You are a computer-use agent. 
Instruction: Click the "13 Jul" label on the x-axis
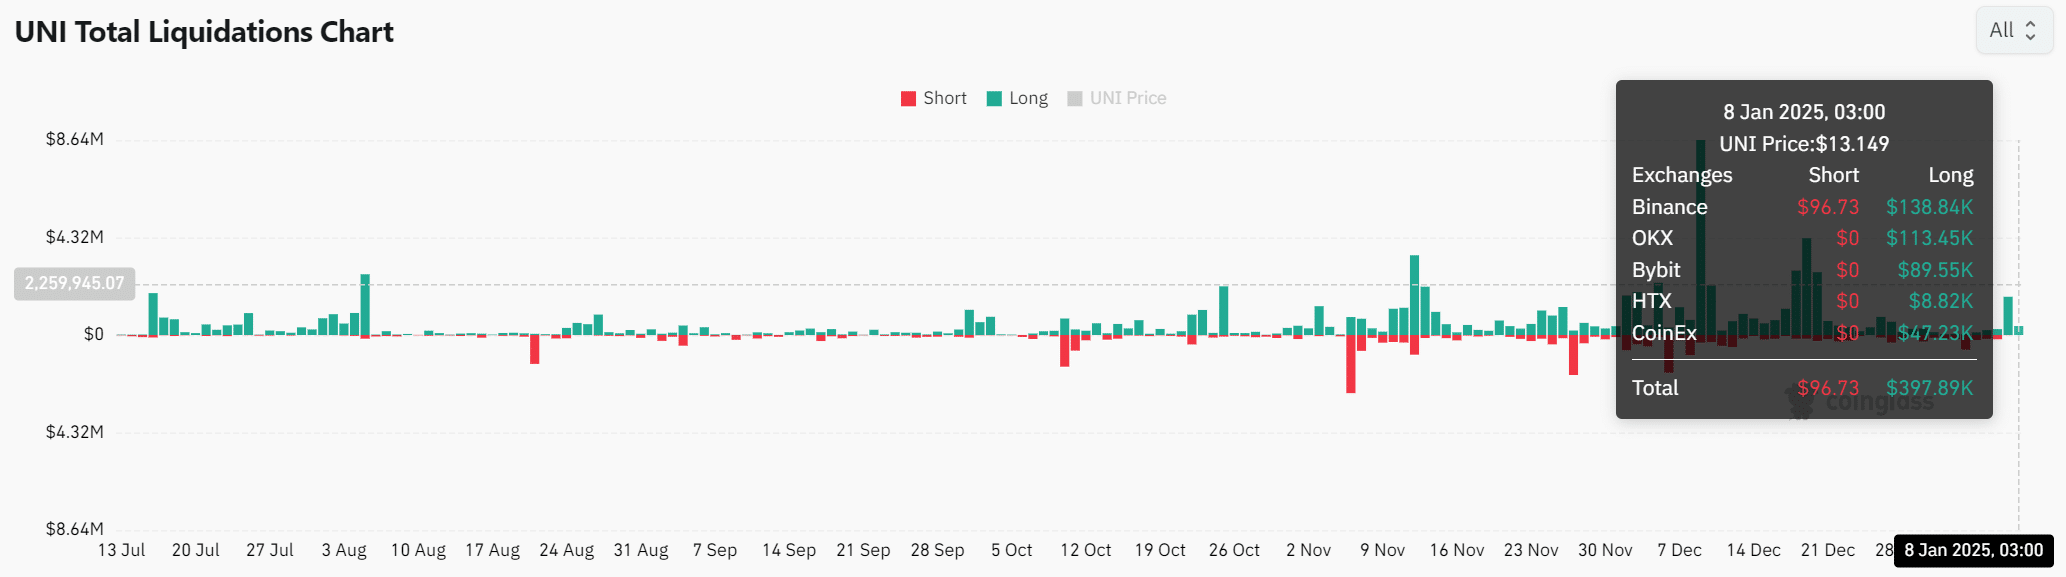120,550
